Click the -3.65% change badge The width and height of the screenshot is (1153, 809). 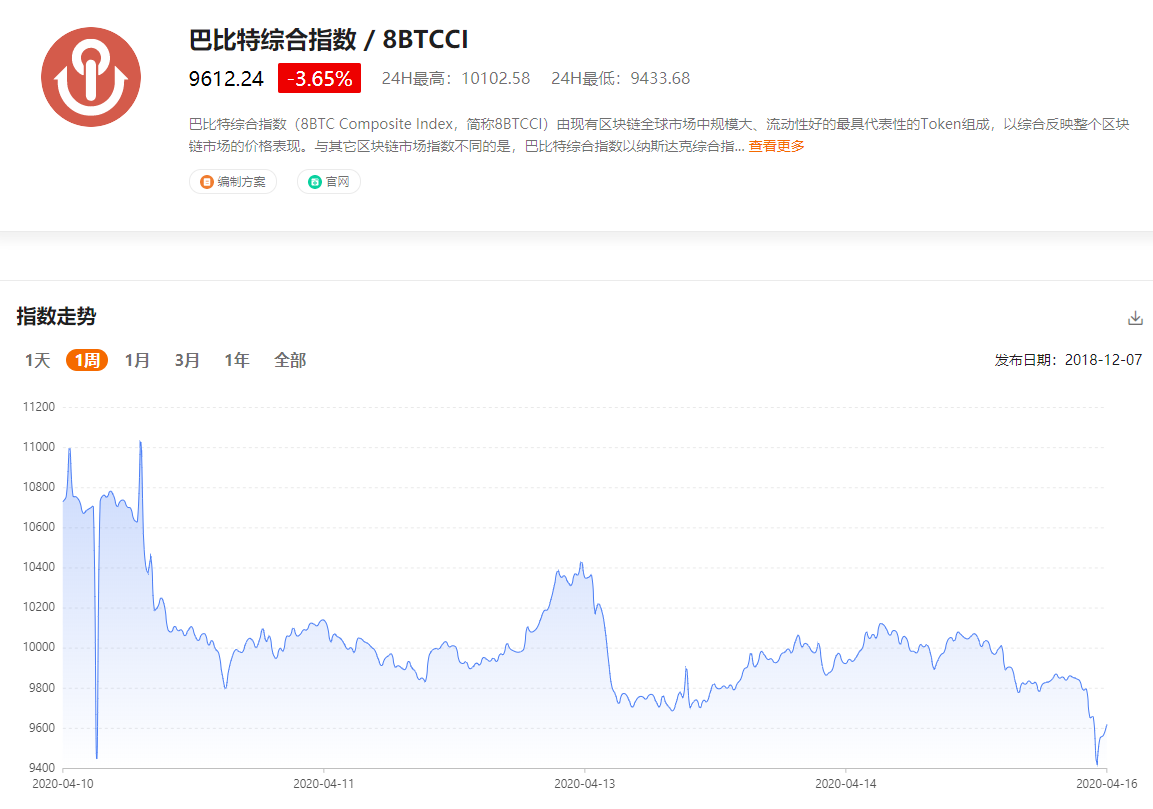coord(319,78)
